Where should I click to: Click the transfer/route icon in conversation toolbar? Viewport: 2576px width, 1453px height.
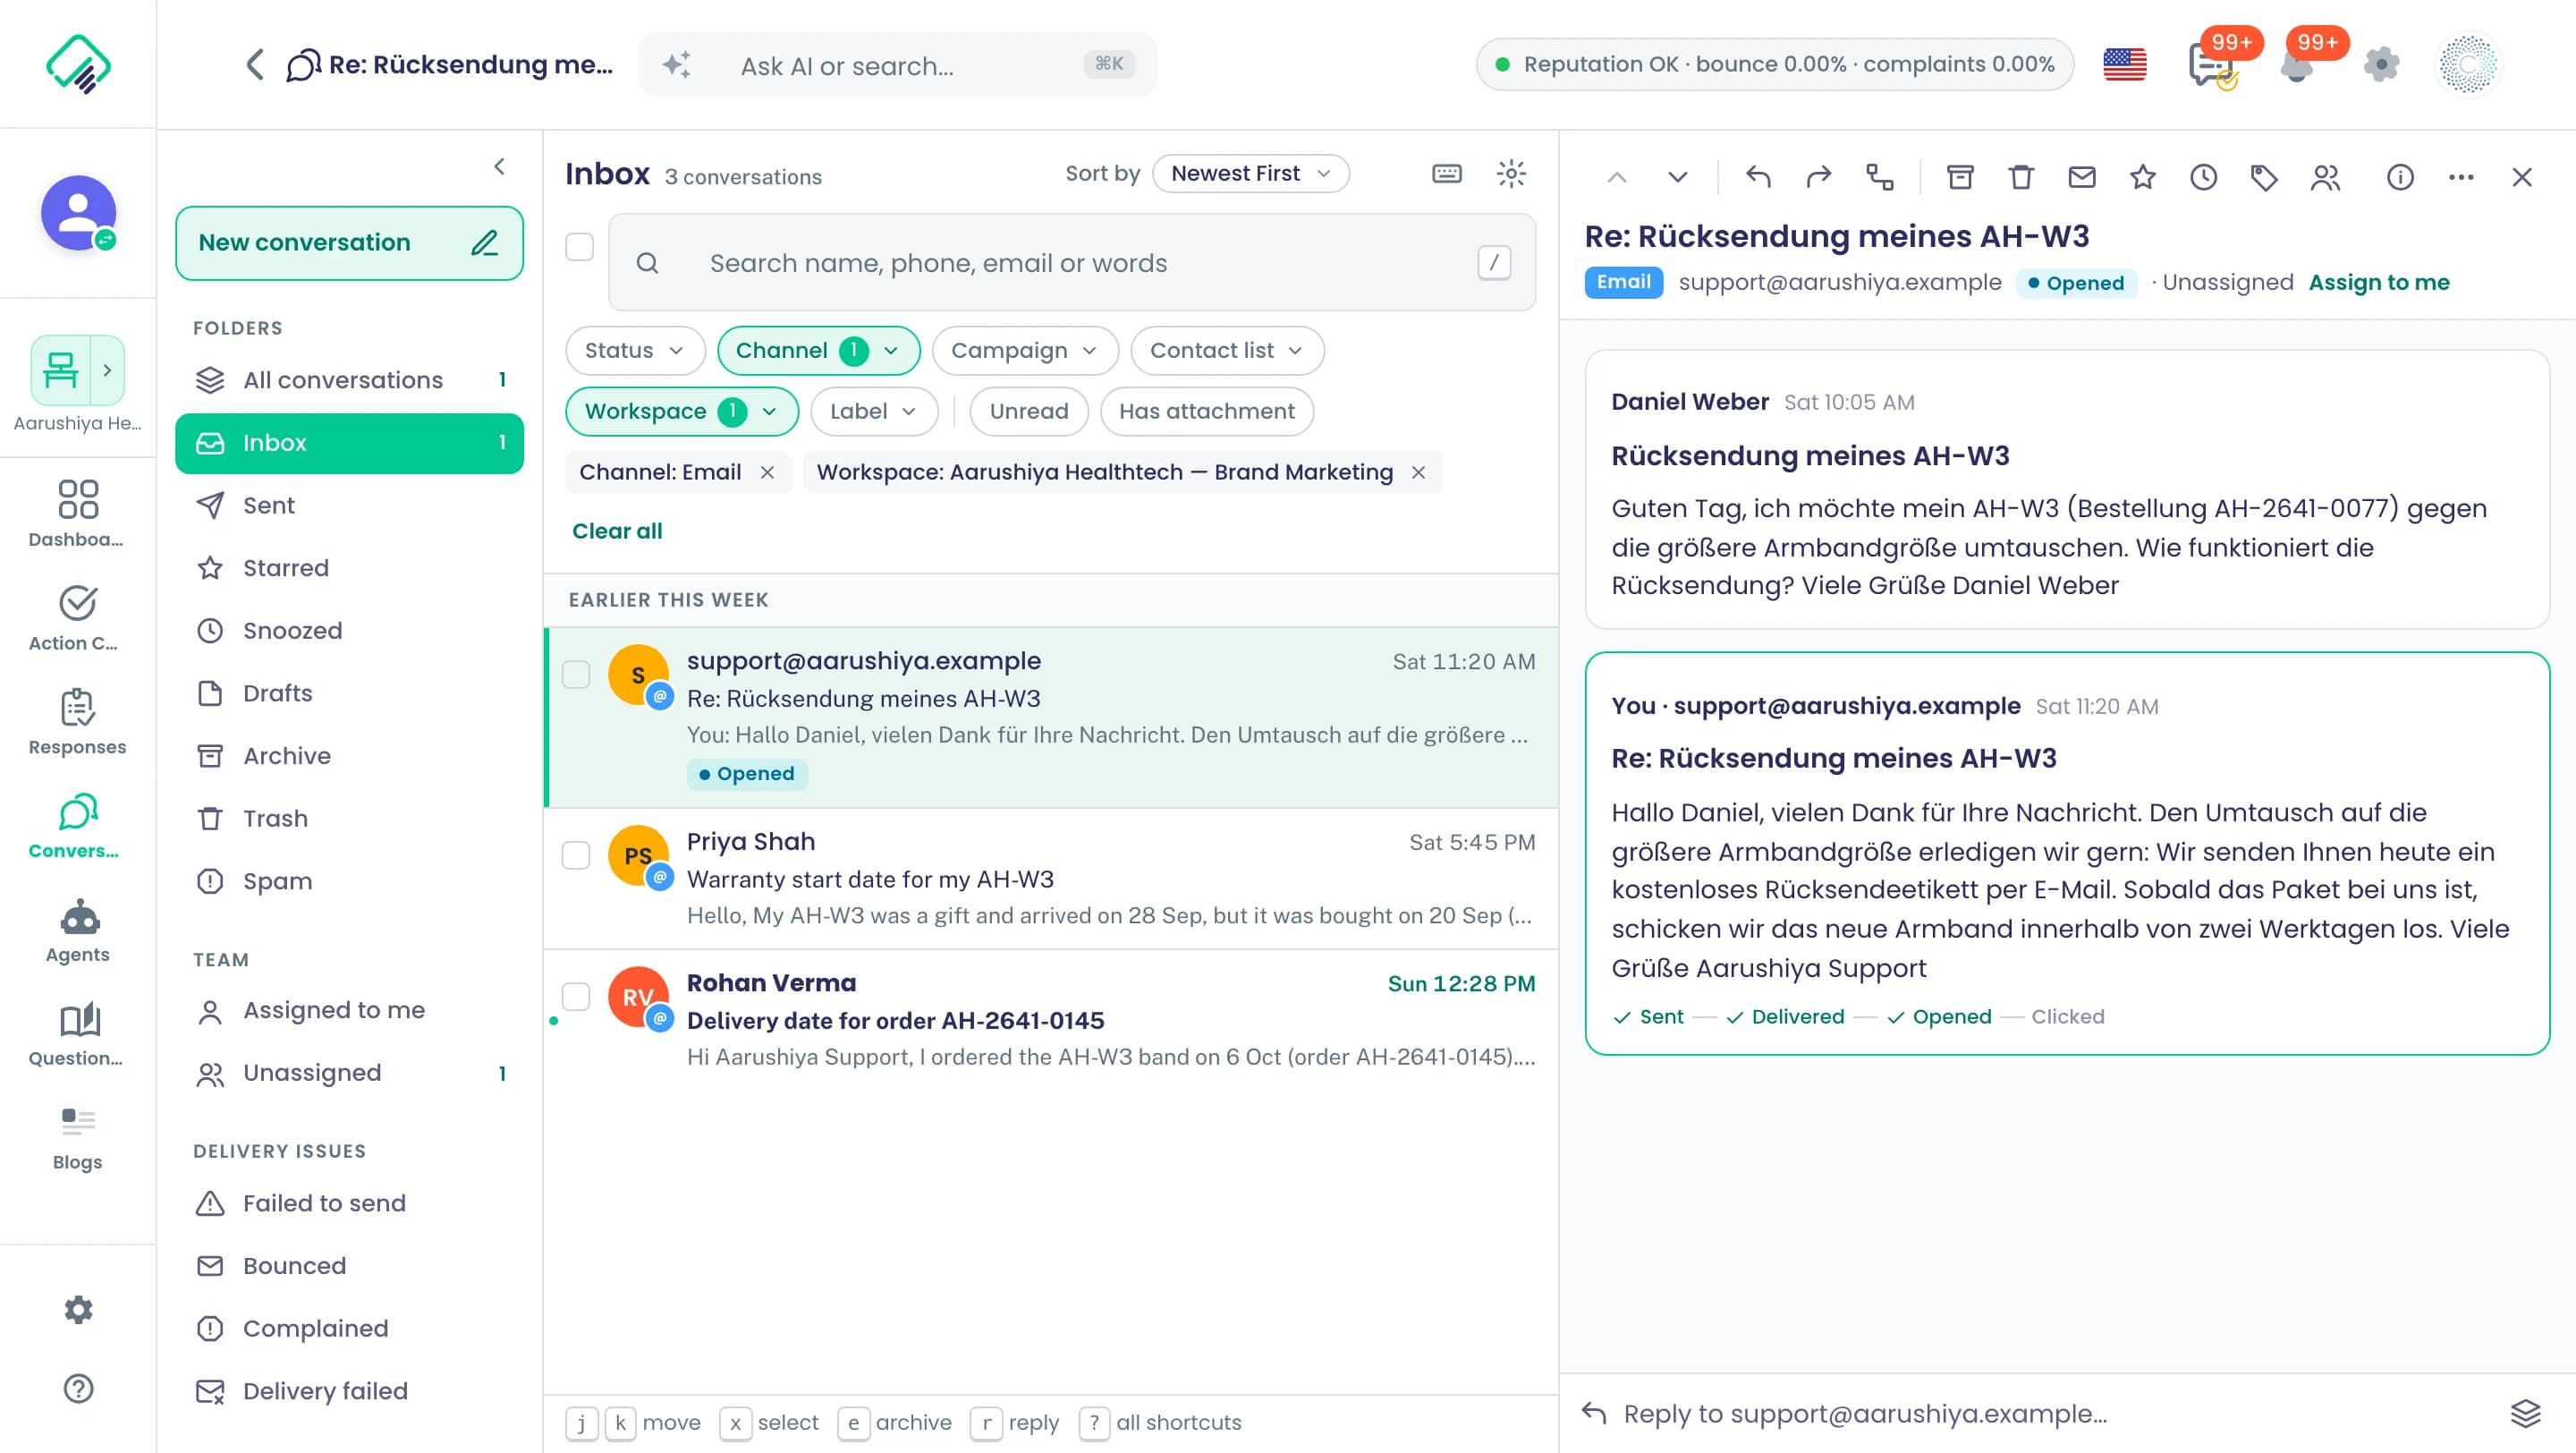pyautogui.click(x=1879, y=177)
